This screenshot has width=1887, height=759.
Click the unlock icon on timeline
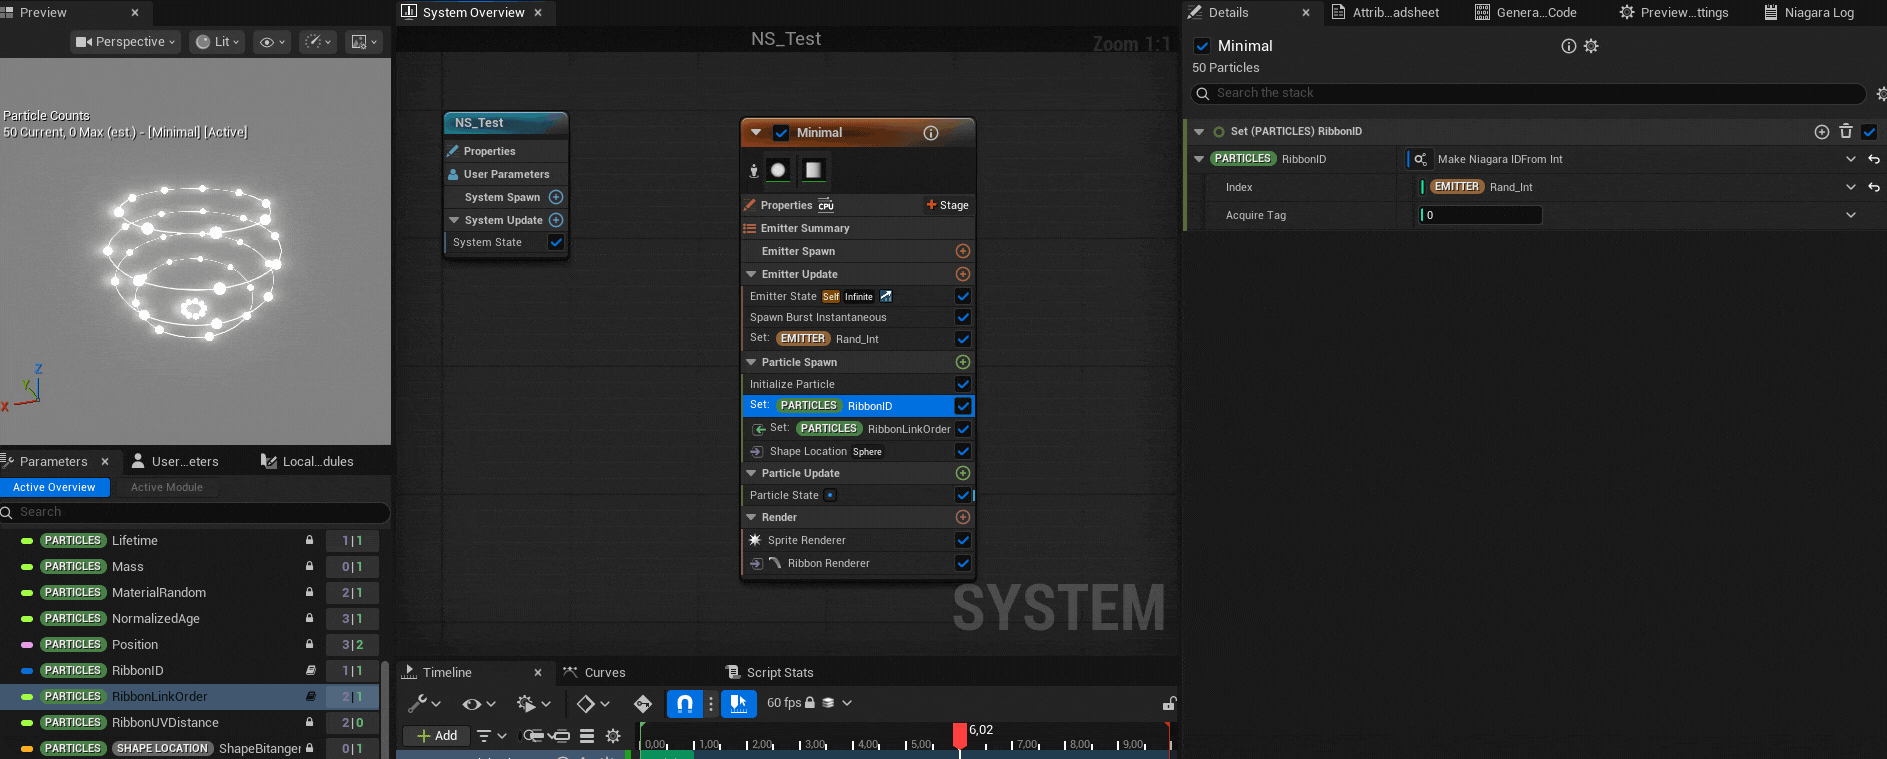click(1169, 704)
